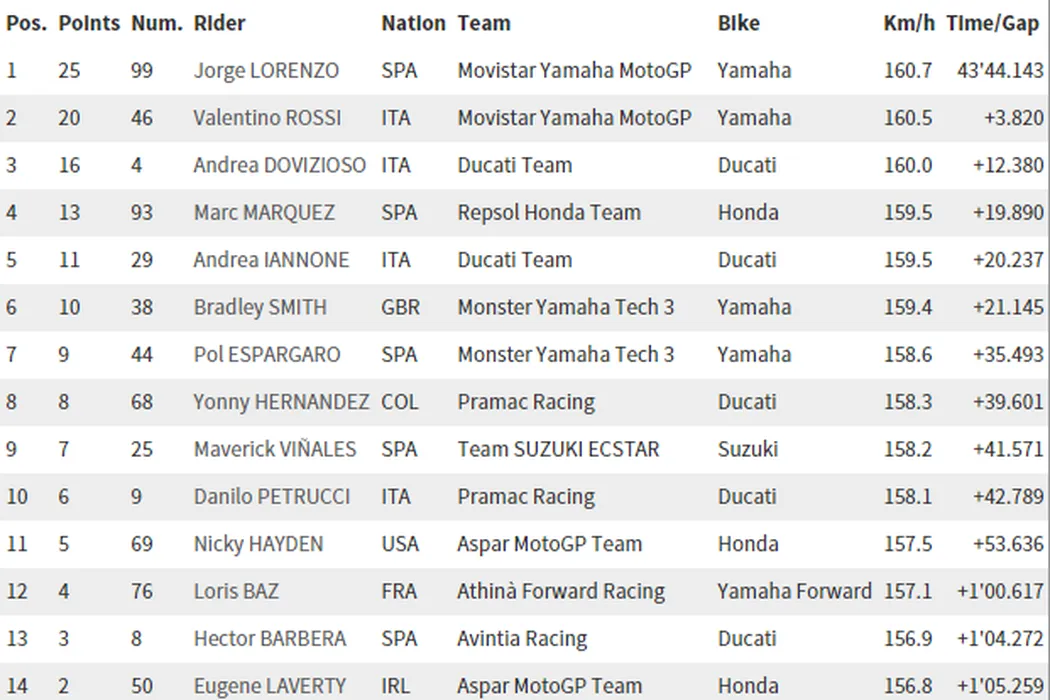Open rider Valentino ROSSI
Image resolution: width=1050 pixels, height=700 pixels.
click(267, 118)
